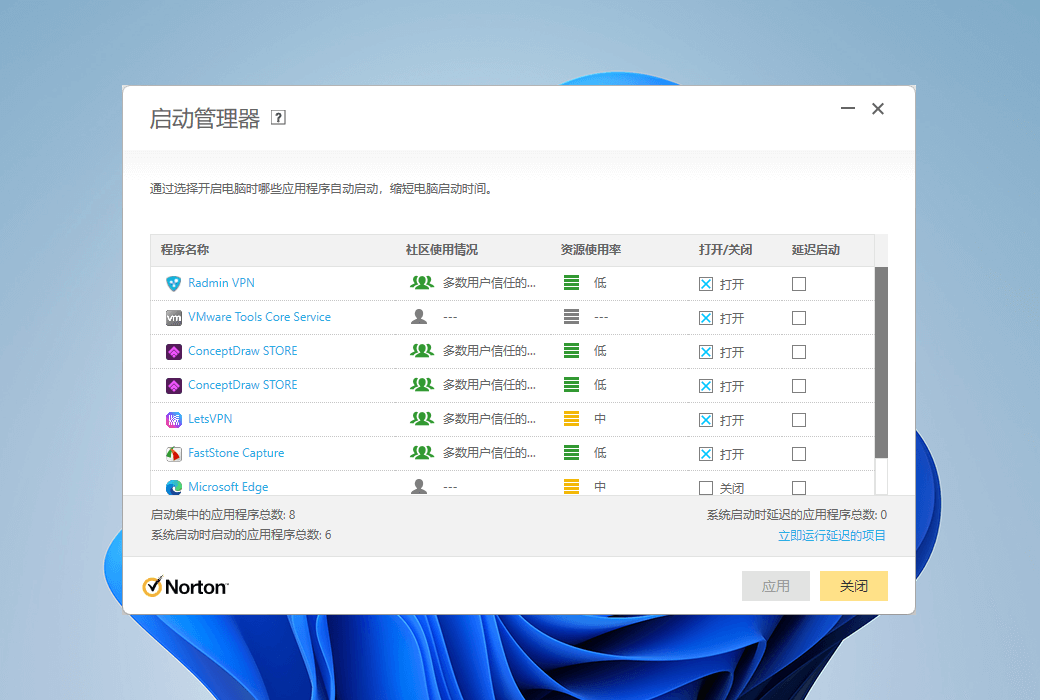Click the 低 resource label in FastStone Capture row

tap(600, 453)
